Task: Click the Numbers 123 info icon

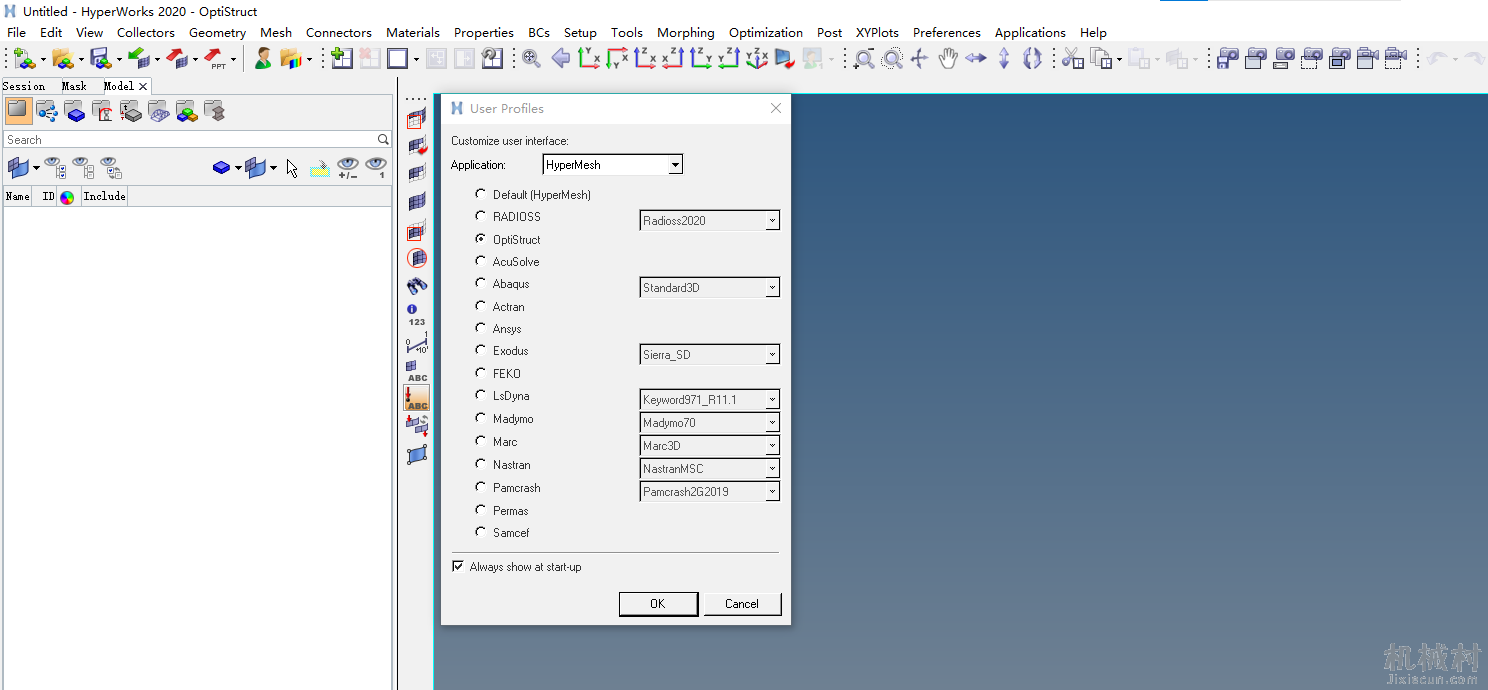Action: (417, 315)
